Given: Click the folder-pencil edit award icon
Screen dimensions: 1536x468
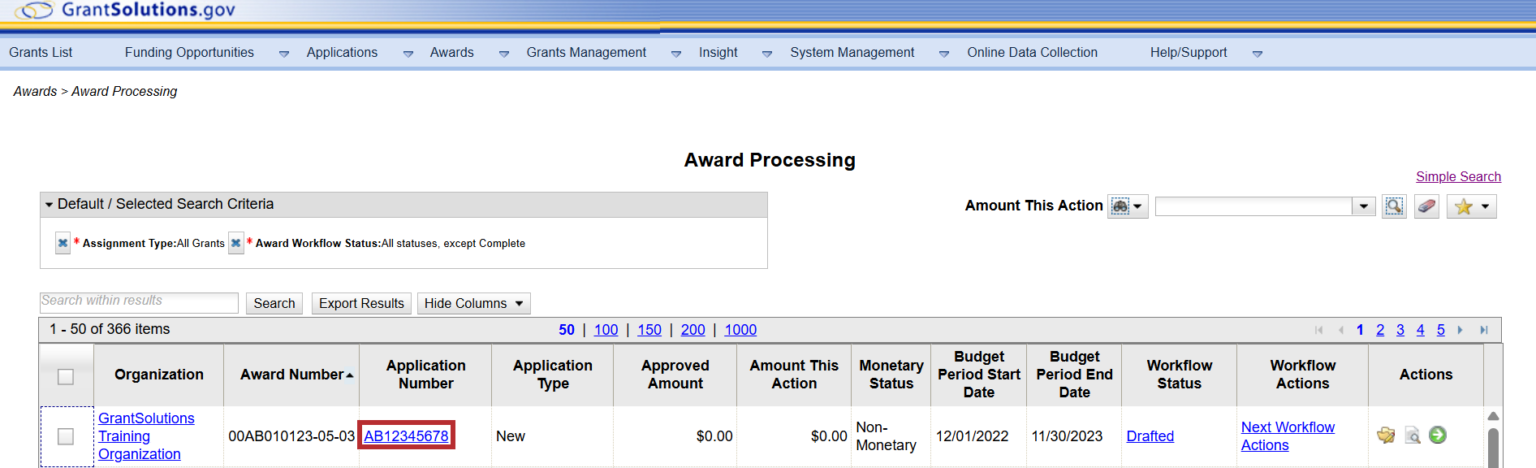Looking at the screenshot, I should [x=1386, y=435].
